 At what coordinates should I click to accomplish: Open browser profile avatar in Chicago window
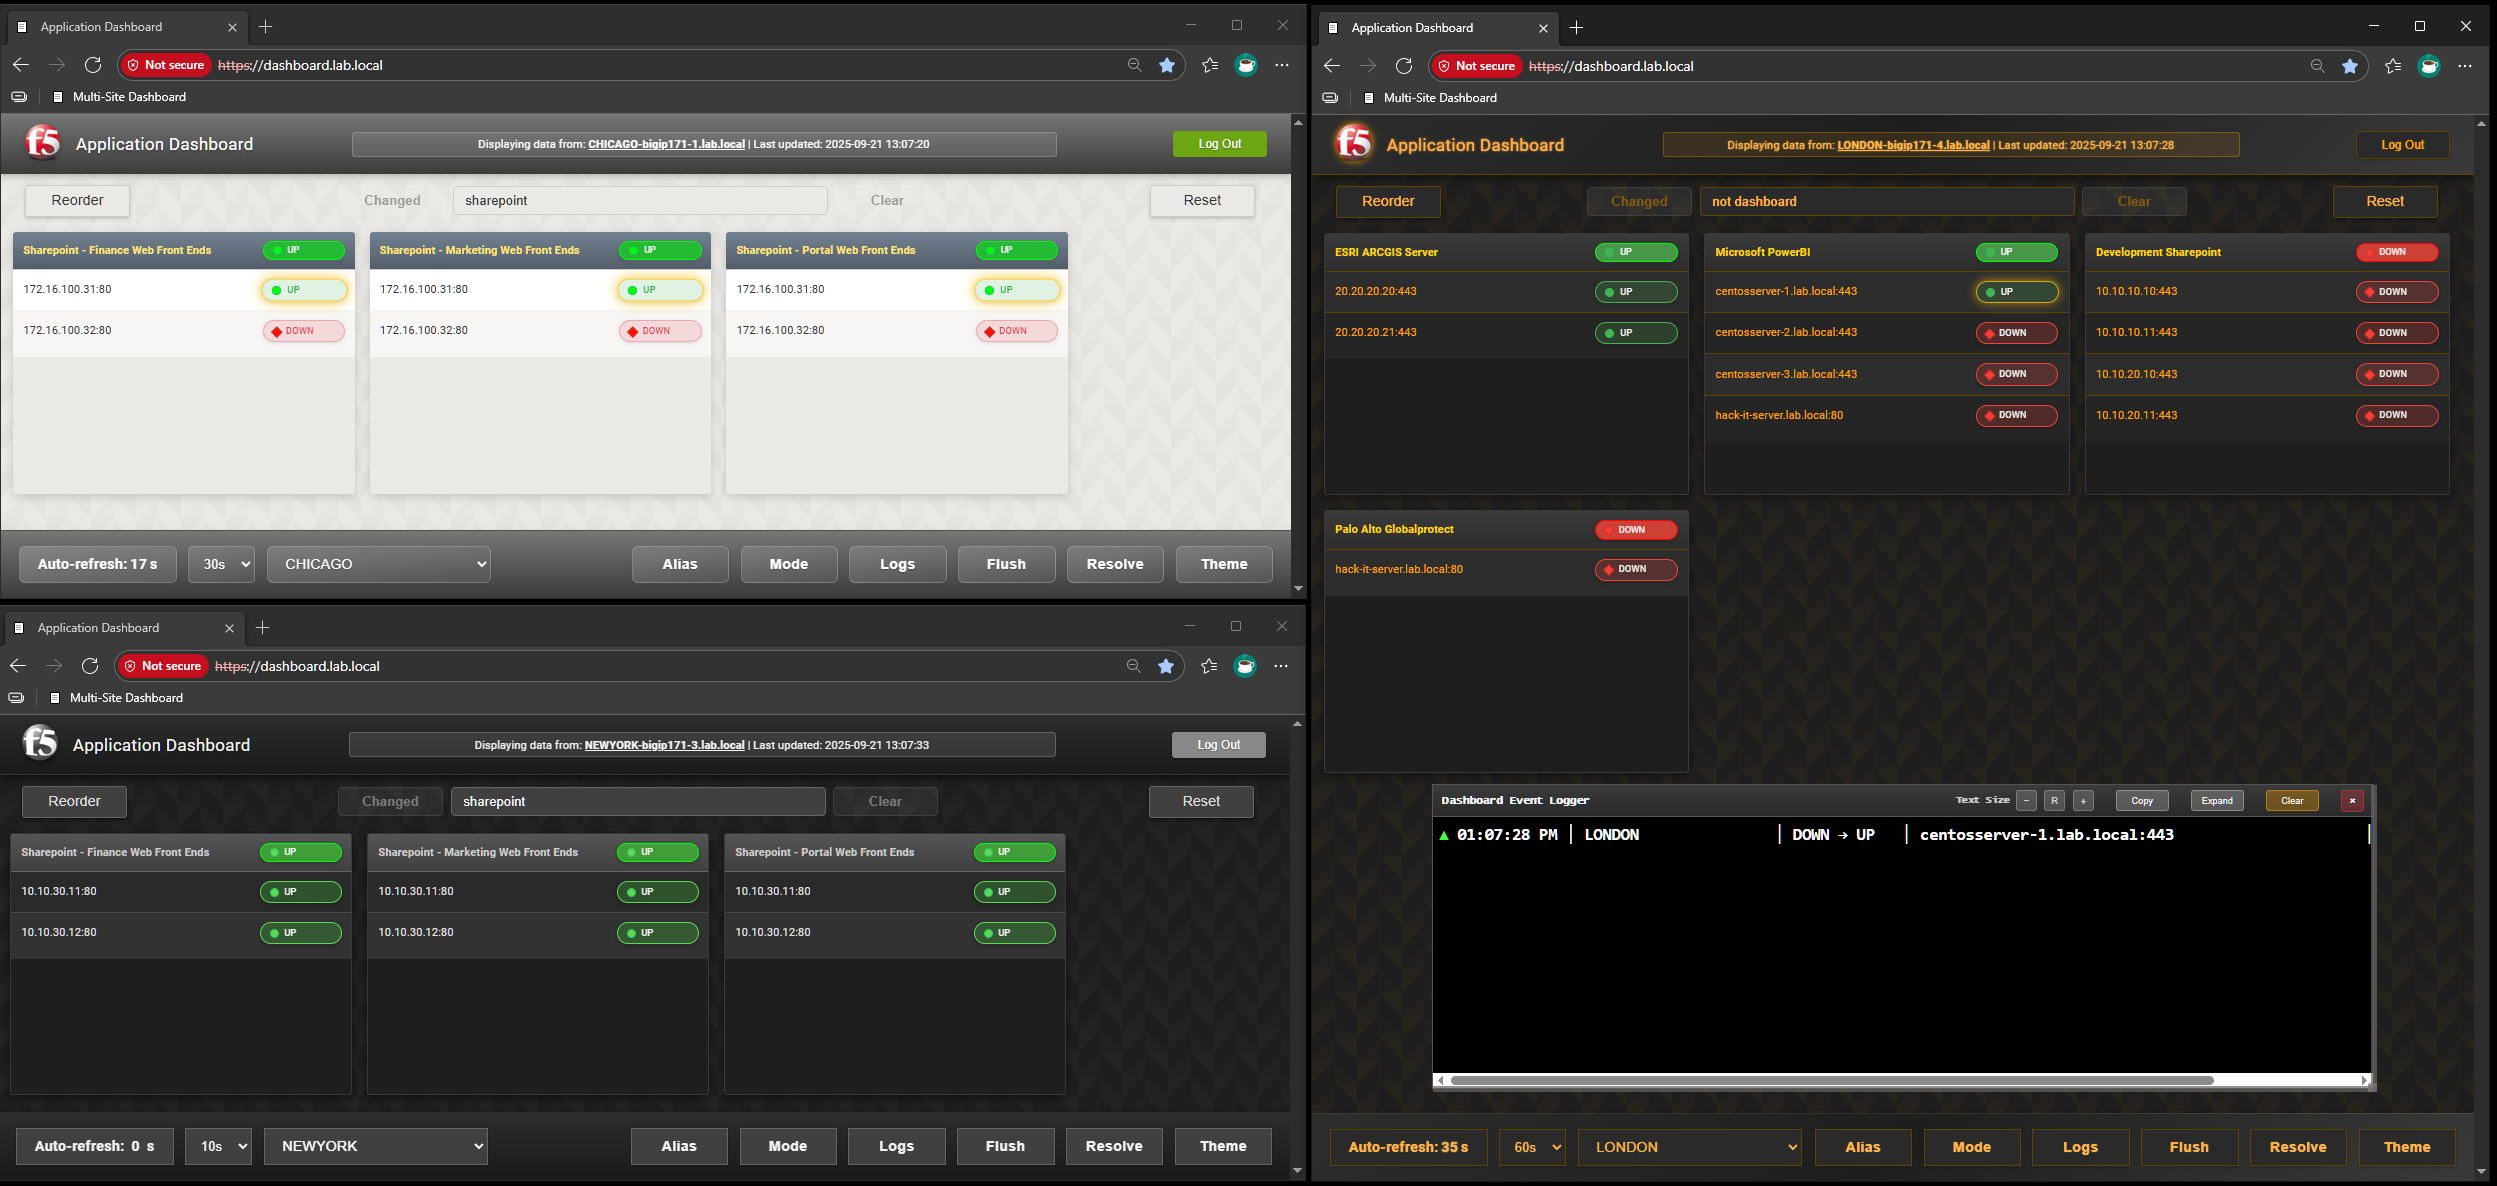tap(1246, 65)
